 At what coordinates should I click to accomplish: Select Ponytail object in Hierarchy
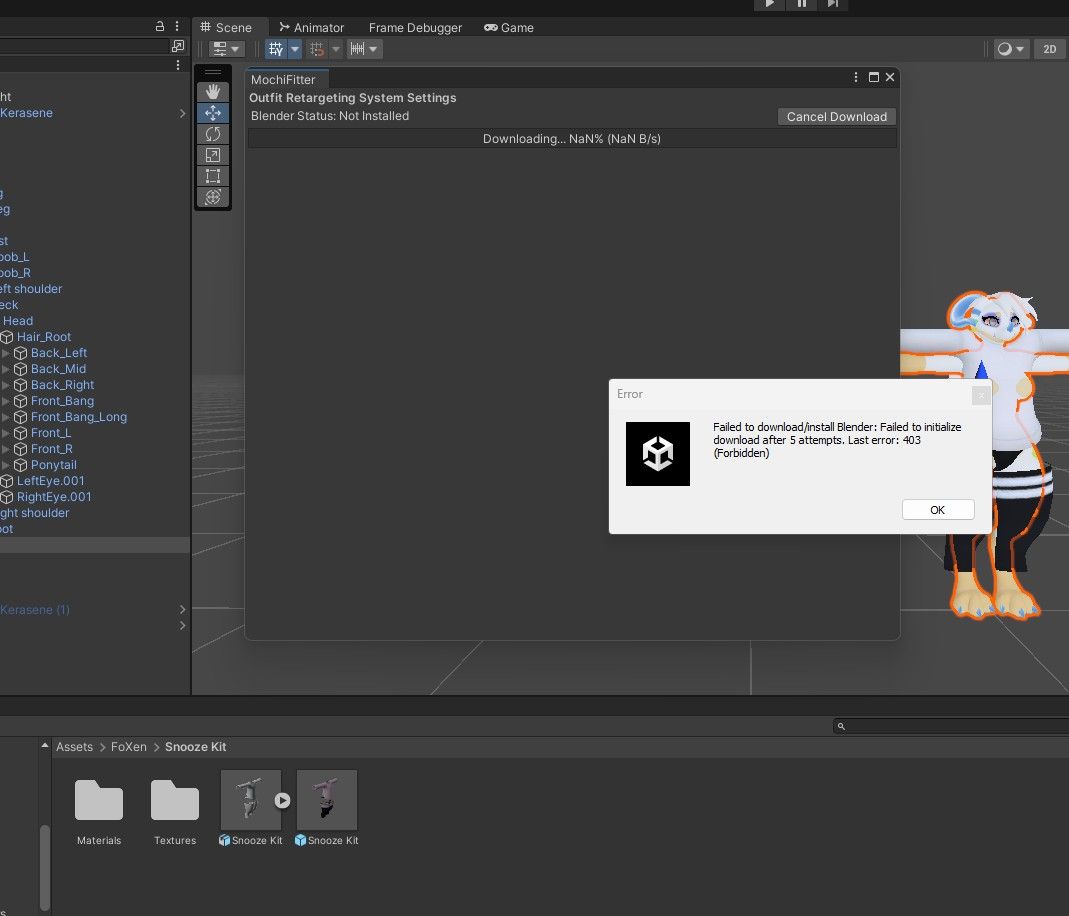coord(53,465)
